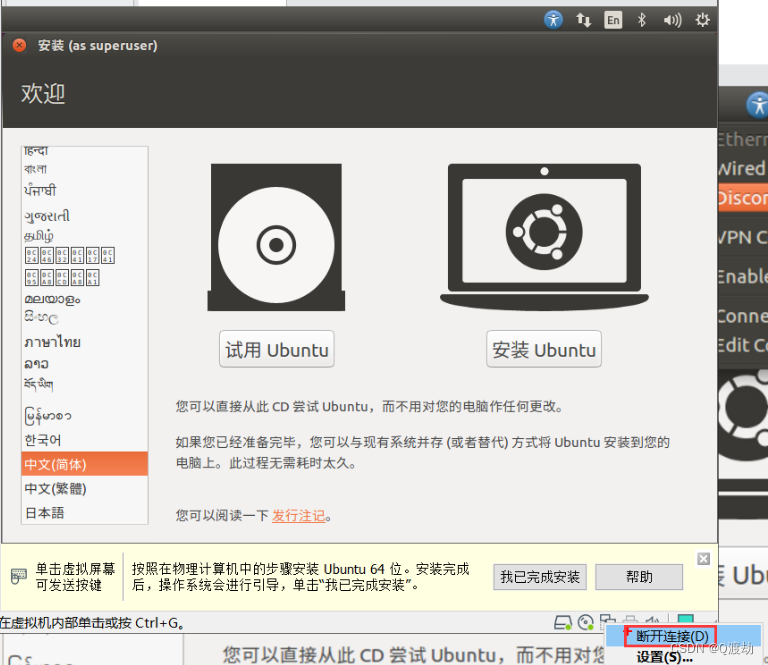Screen dimensions: 768x665
Task: Select 日本語 in language list
Action: (x=85, y=512)
